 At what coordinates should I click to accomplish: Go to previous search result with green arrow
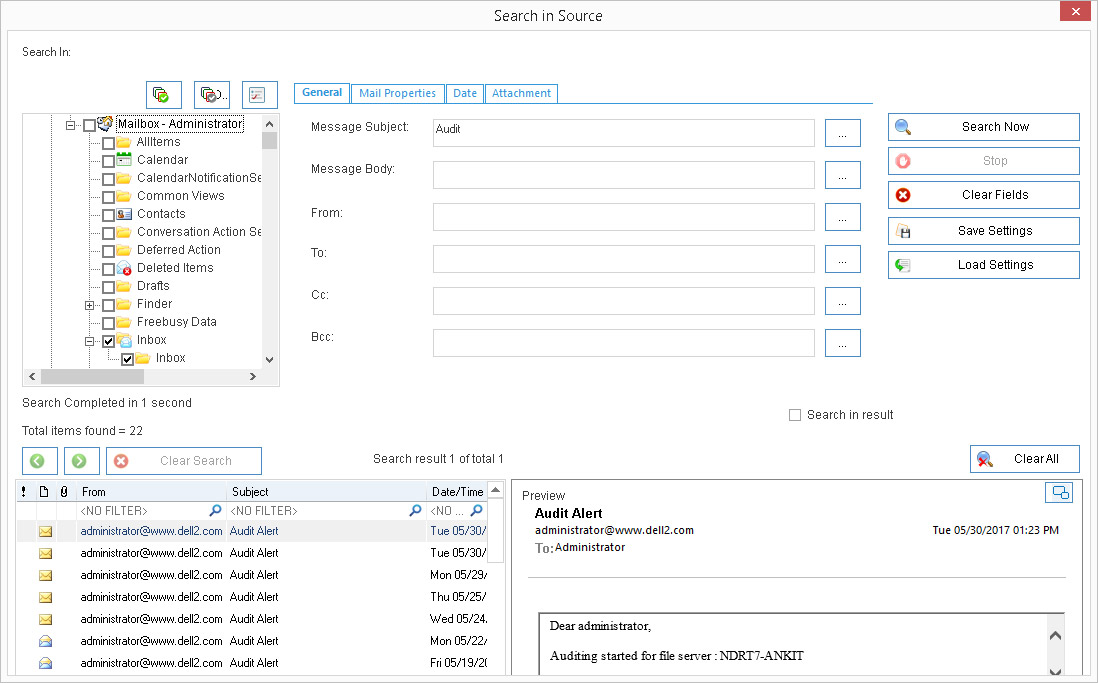tap(39, 461)
